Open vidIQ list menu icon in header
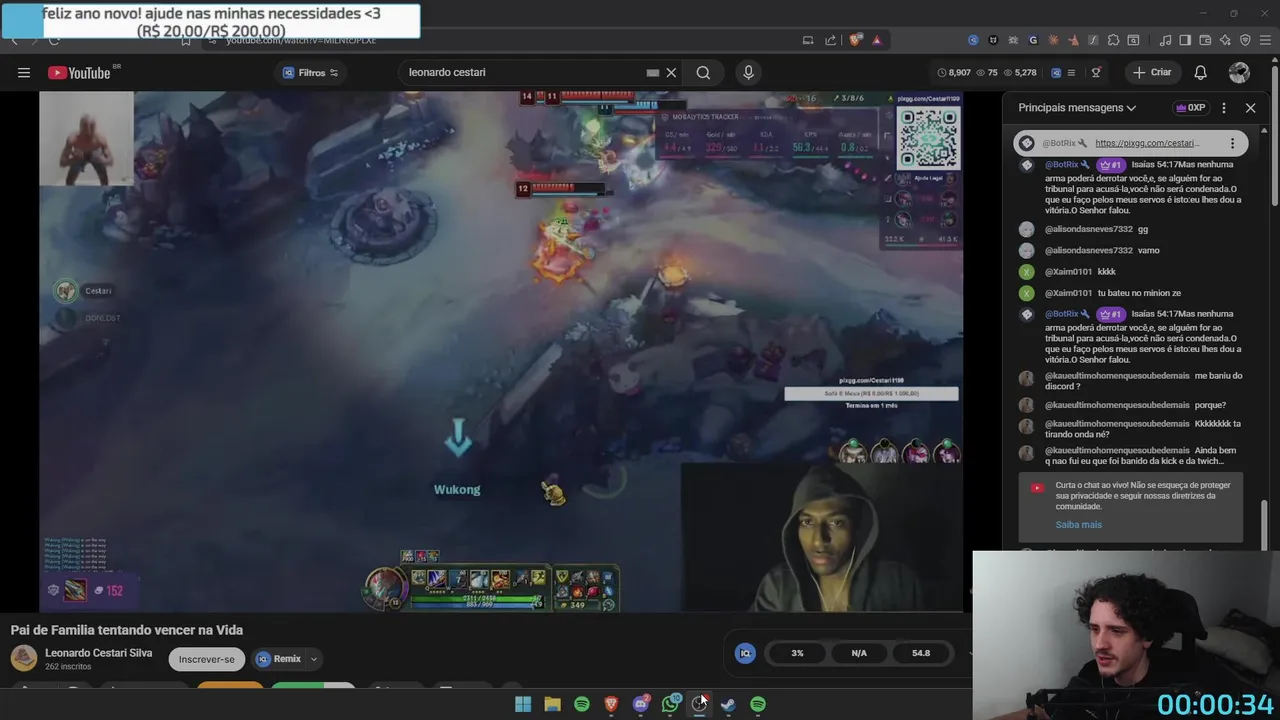This screenshot has width=1280, height=720. tap(1071, 72)
